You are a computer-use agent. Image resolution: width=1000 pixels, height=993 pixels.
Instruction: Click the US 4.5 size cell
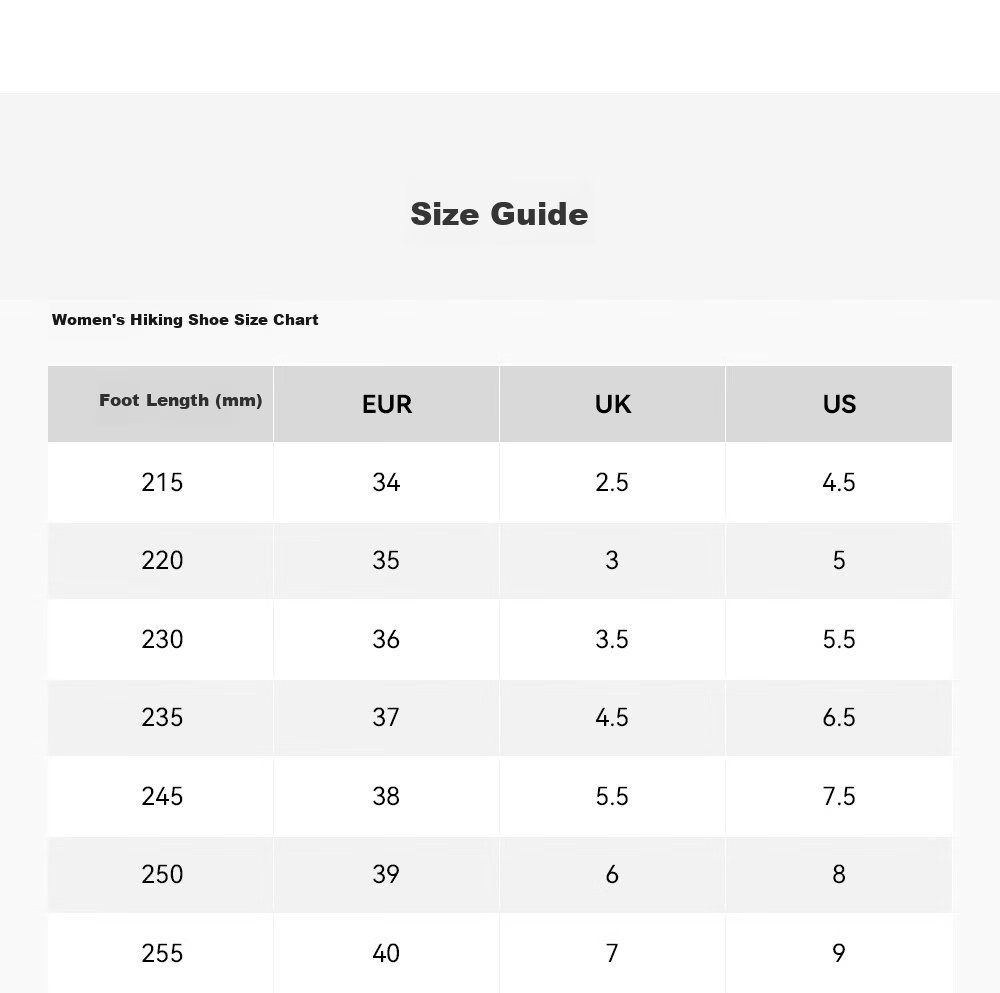pyautogui.click(x=839, y=482)
